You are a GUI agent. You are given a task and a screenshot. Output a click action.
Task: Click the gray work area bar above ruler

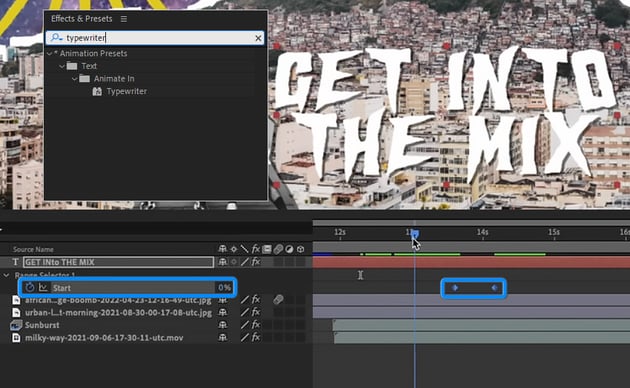(x=471, y=223)
